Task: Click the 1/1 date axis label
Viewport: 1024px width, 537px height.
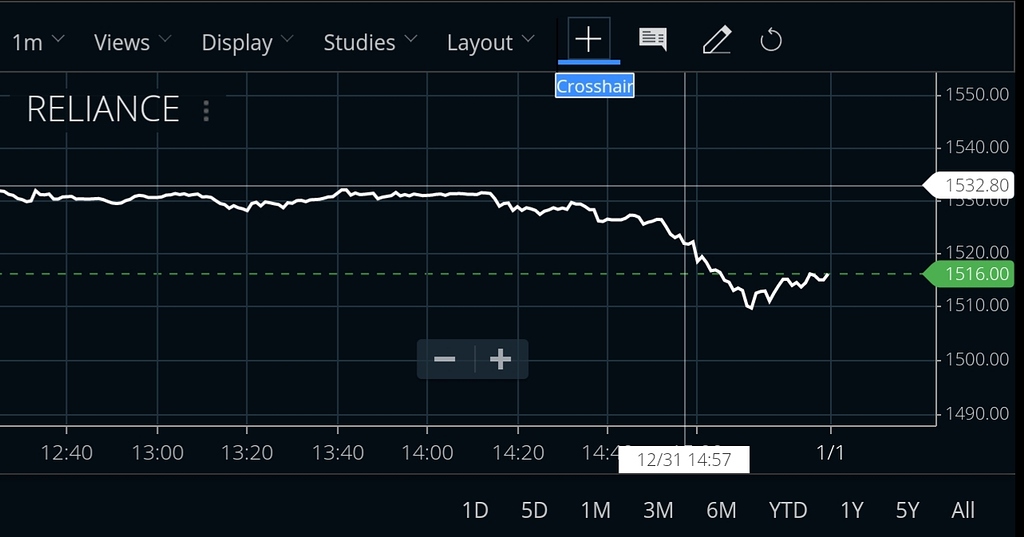Action: click(x=830, y=453)
